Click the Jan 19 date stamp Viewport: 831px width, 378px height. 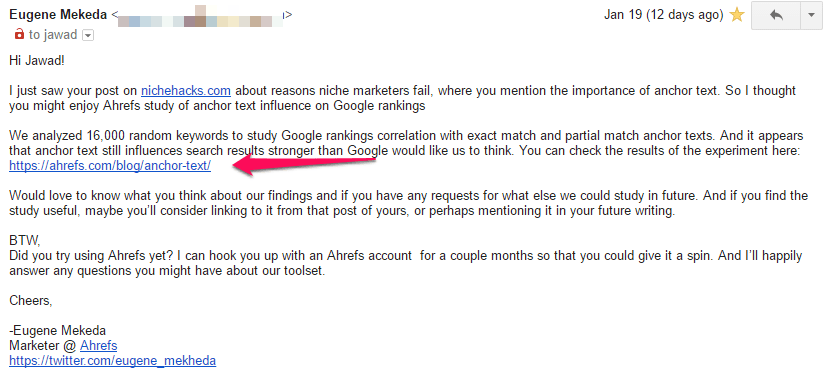[664, 15]
